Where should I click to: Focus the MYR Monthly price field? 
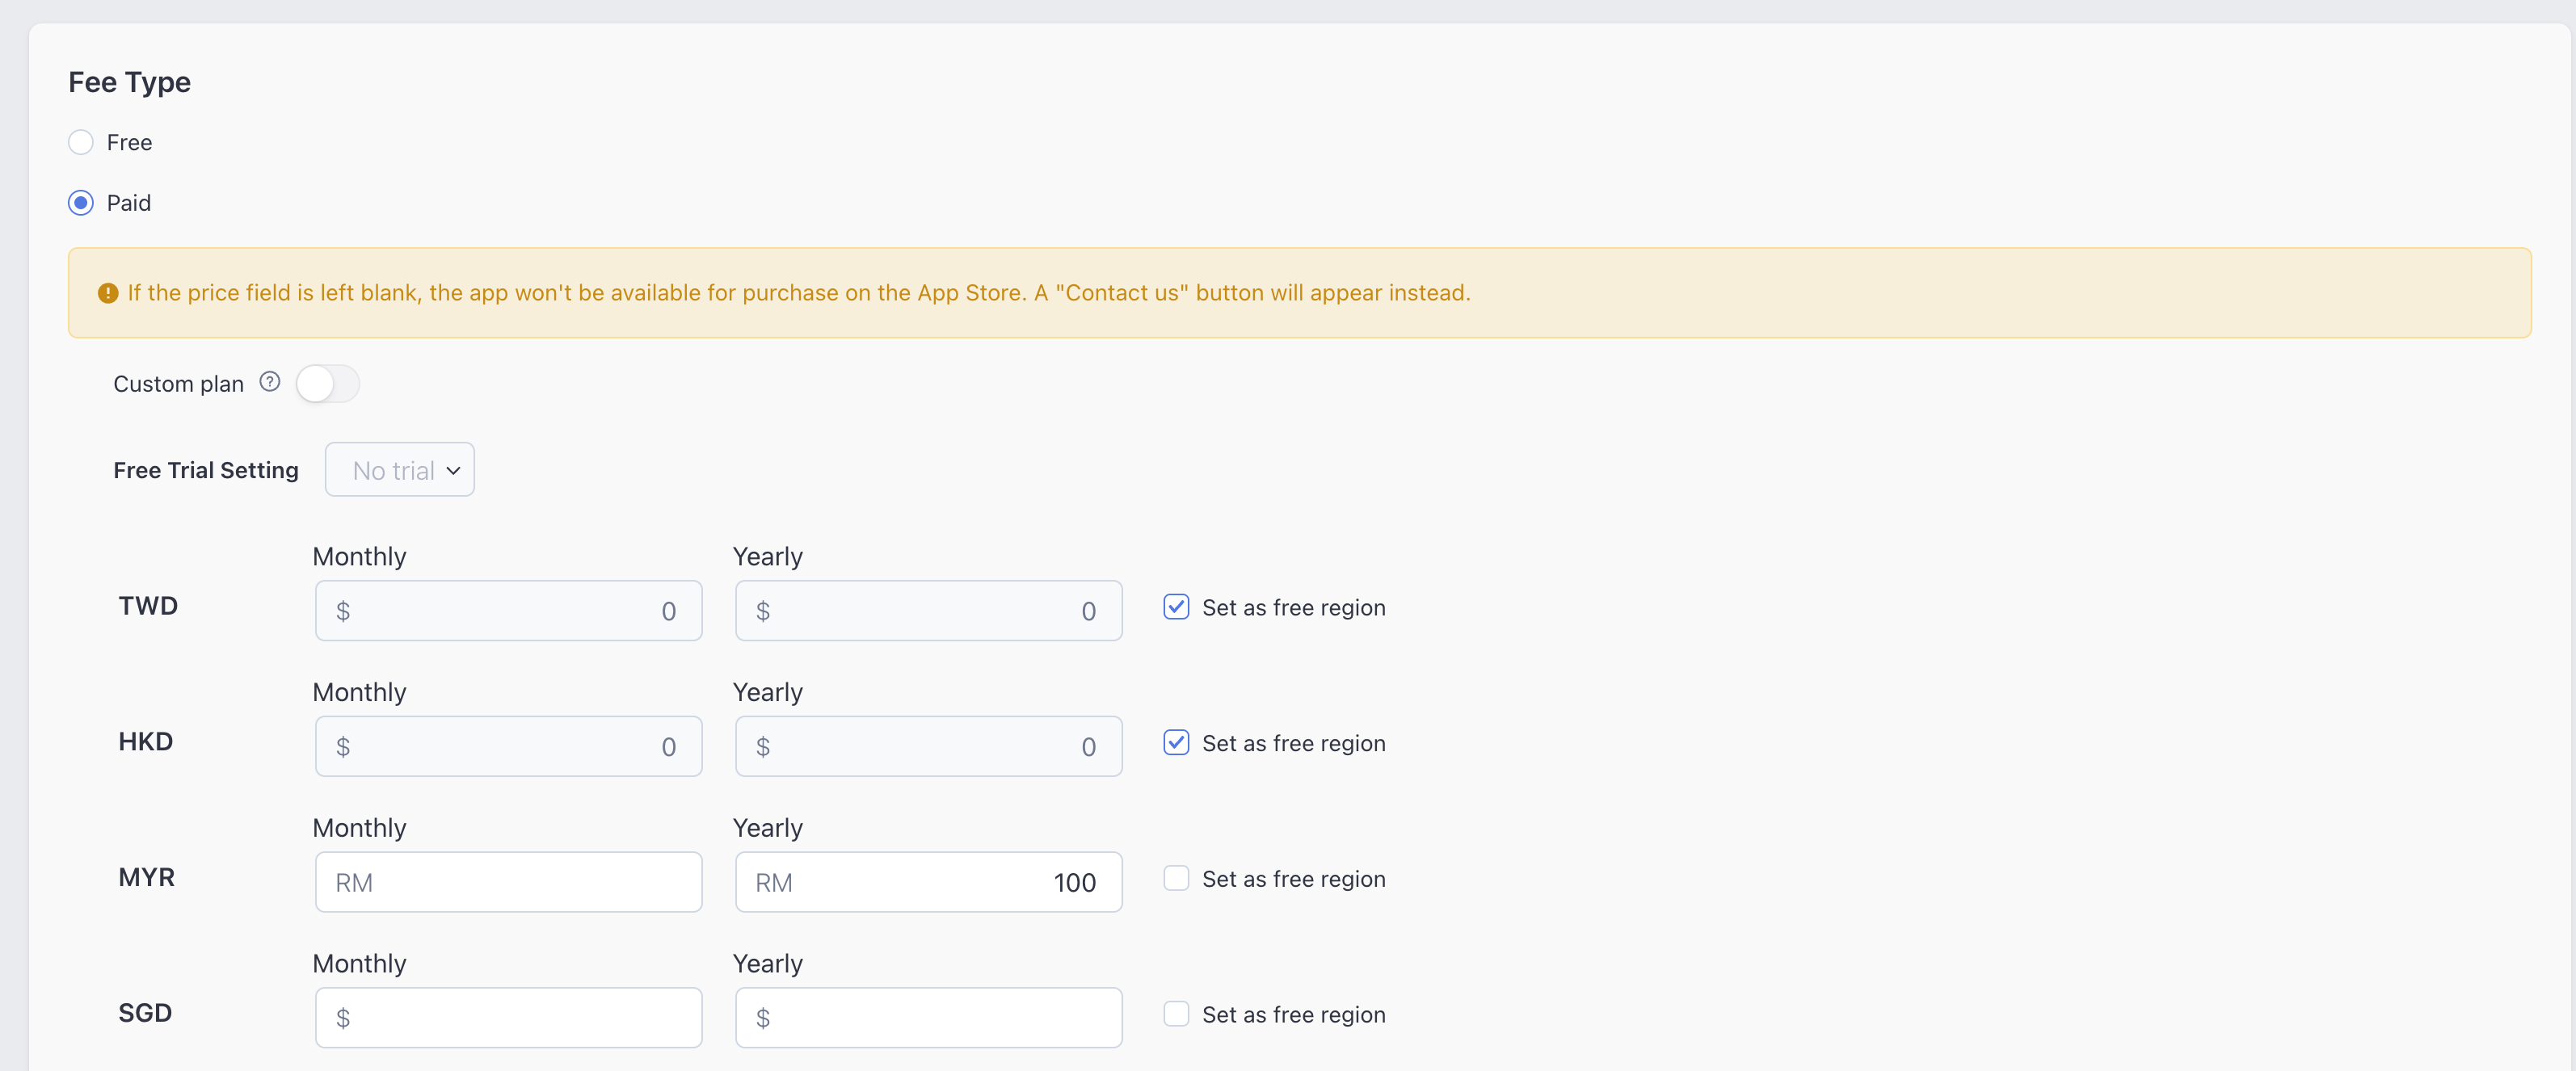pos(508,882)
